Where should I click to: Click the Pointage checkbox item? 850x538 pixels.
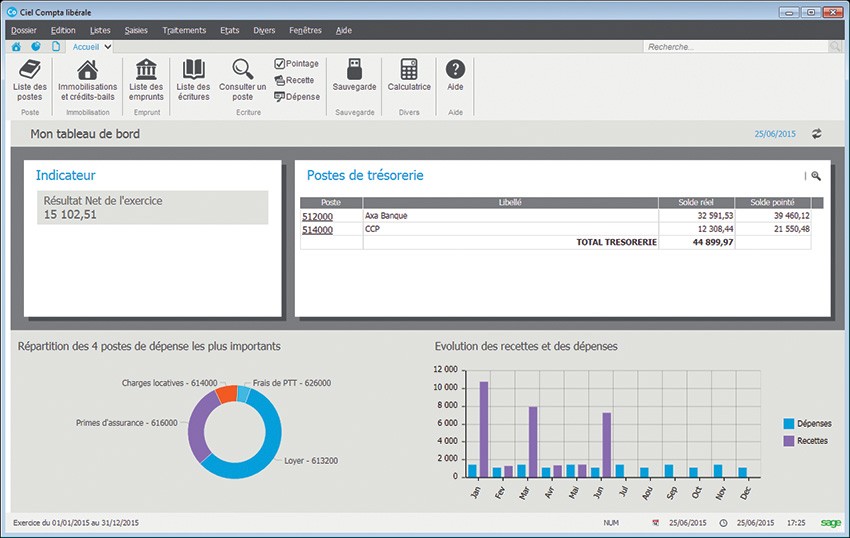[296, 64]
